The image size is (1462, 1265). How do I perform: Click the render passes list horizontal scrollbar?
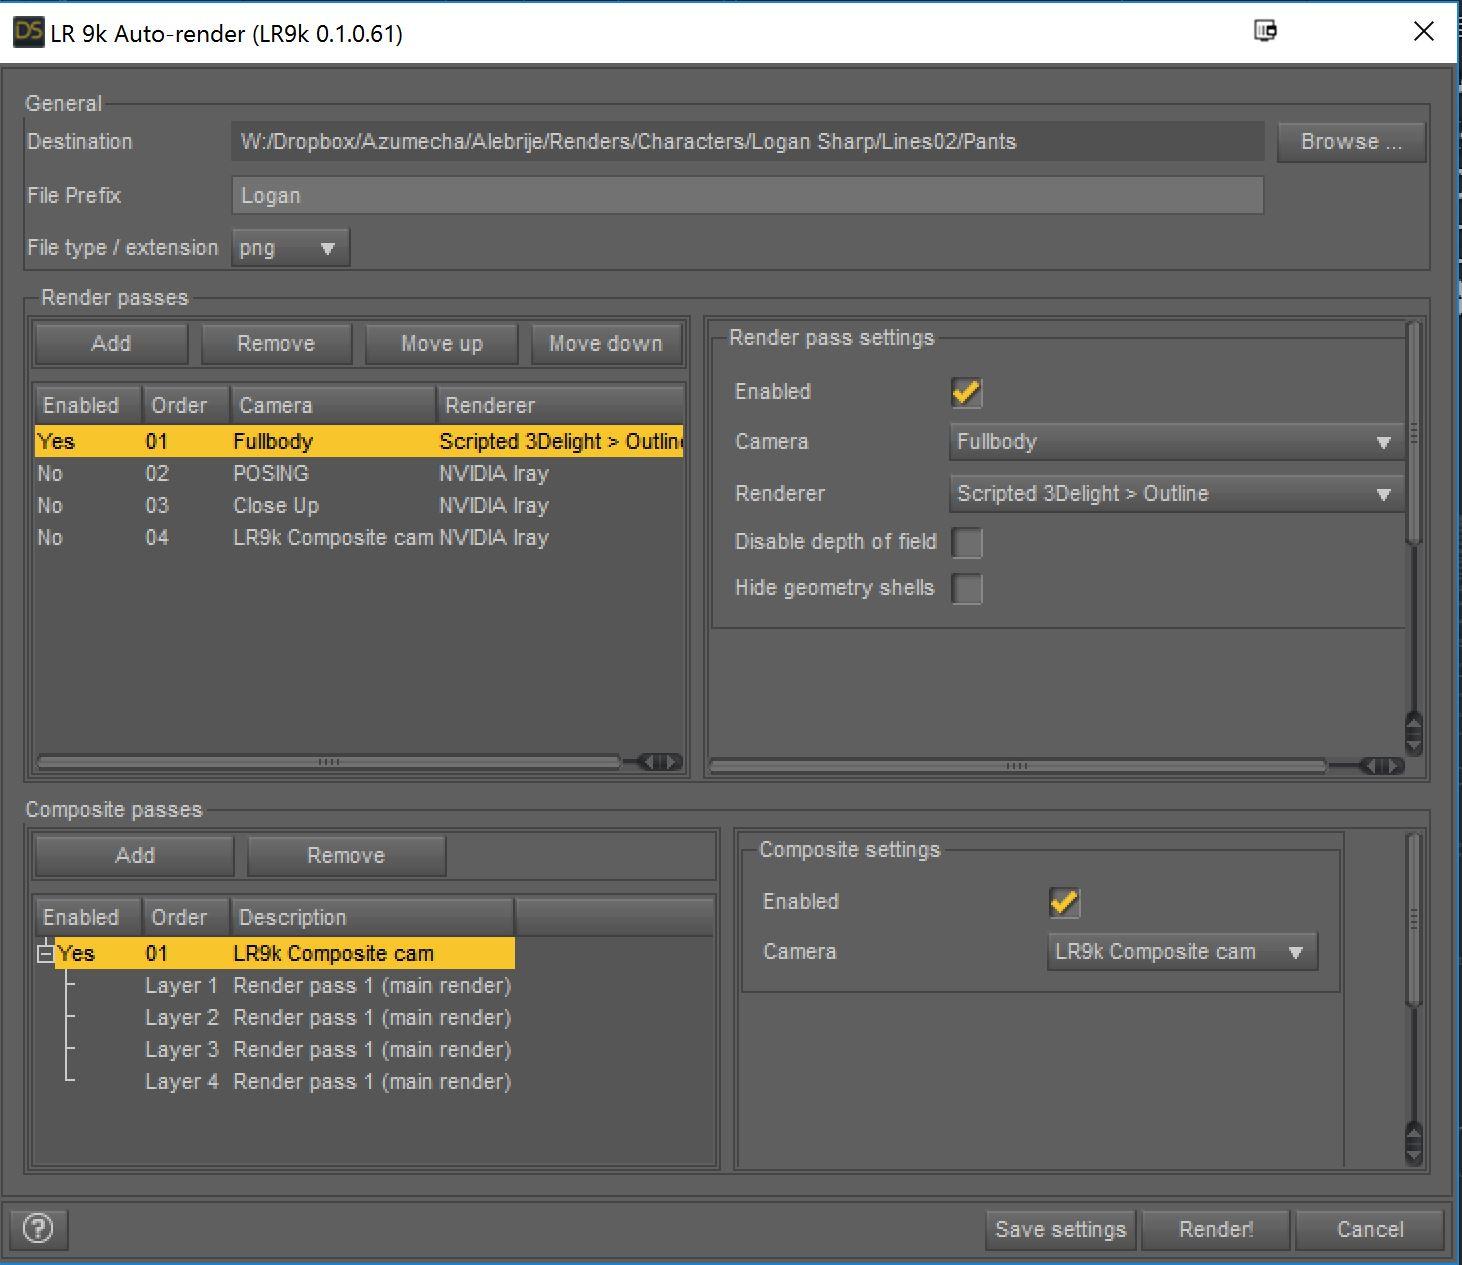[x=328, y=762]
